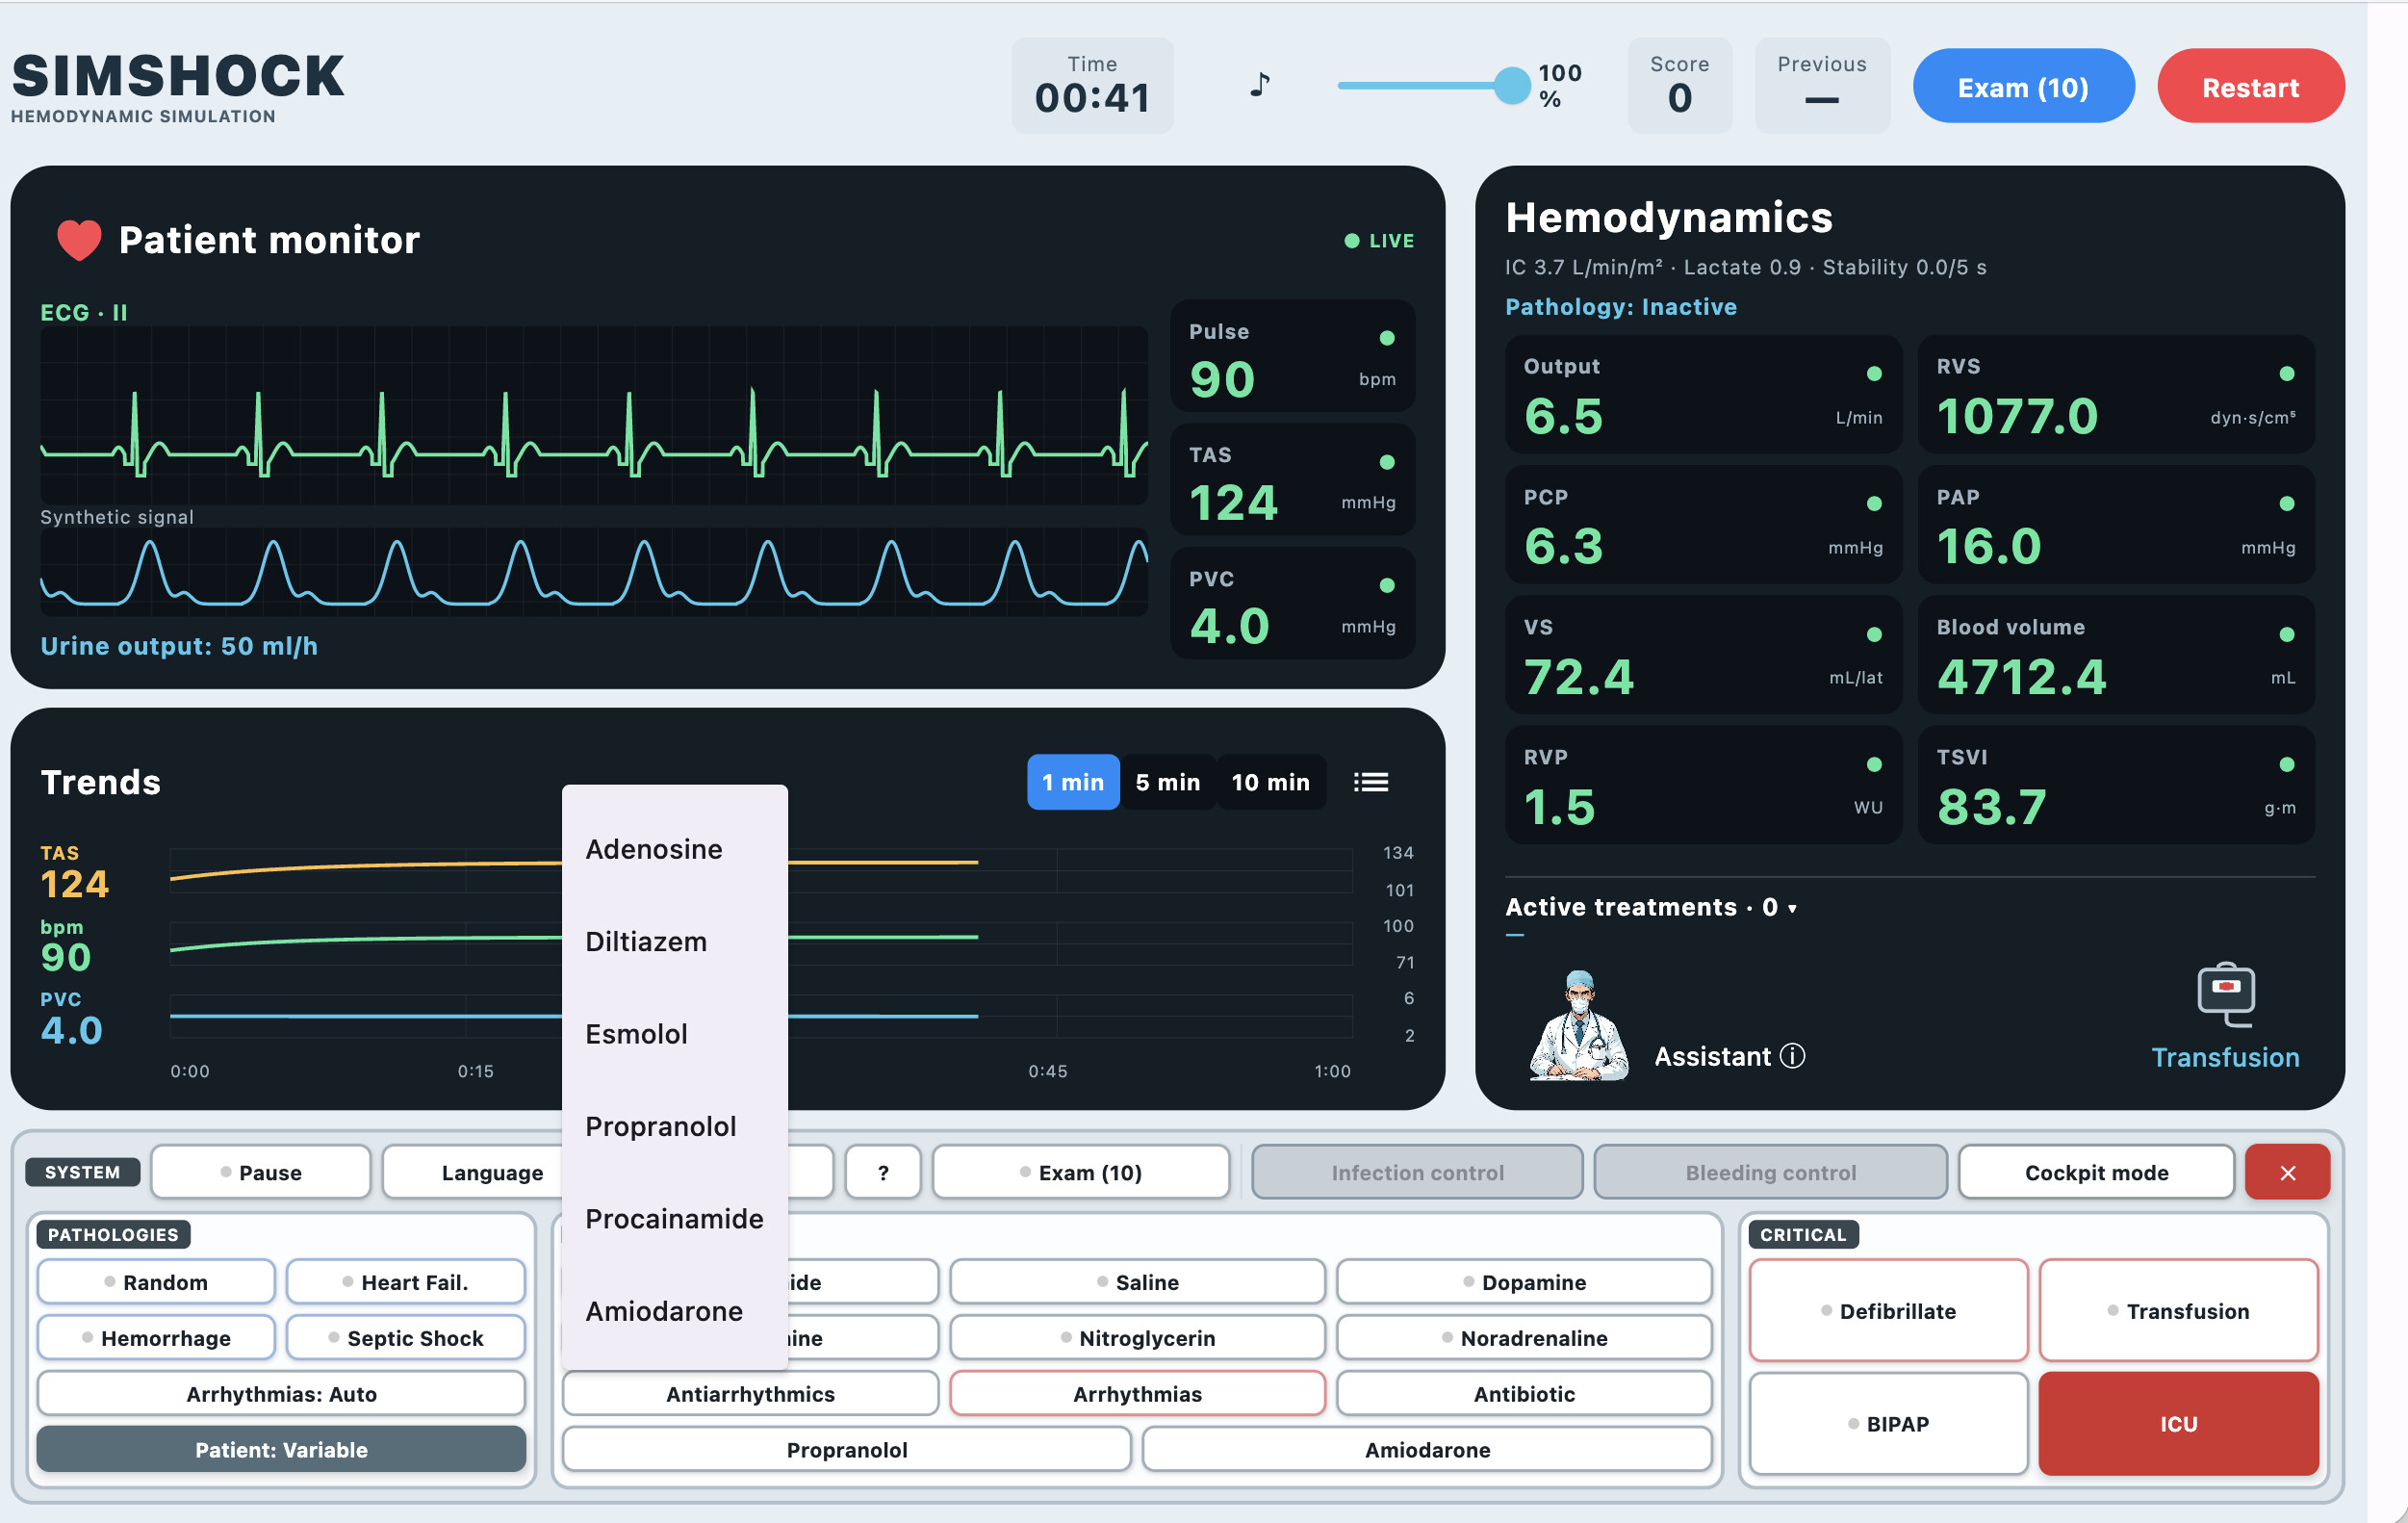
Task: Toggle the Defibrillate button
Action: (x=1888, y=1310)
